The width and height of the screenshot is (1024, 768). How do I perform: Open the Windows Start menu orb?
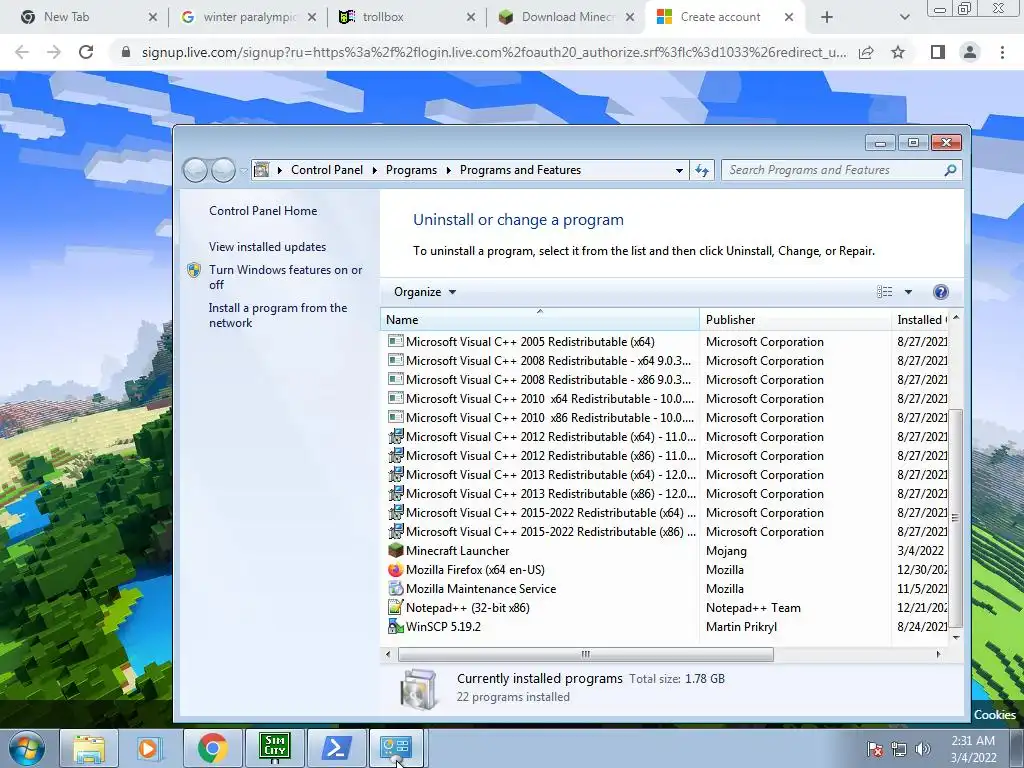[x=27, y=748]
